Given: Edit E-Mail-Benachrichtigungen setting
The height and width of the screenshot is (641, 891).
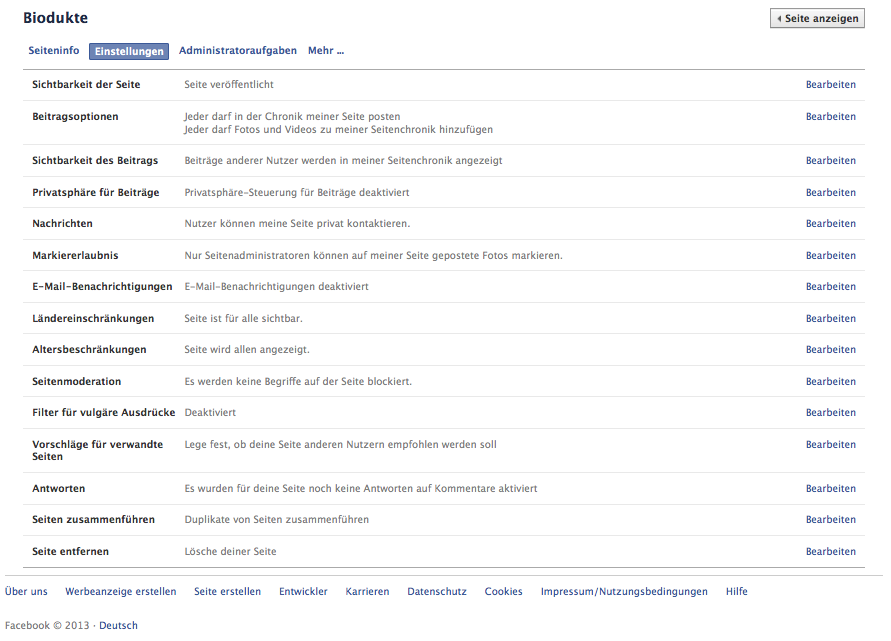Looking at the screenshot, I should click(x=830, y=287).
